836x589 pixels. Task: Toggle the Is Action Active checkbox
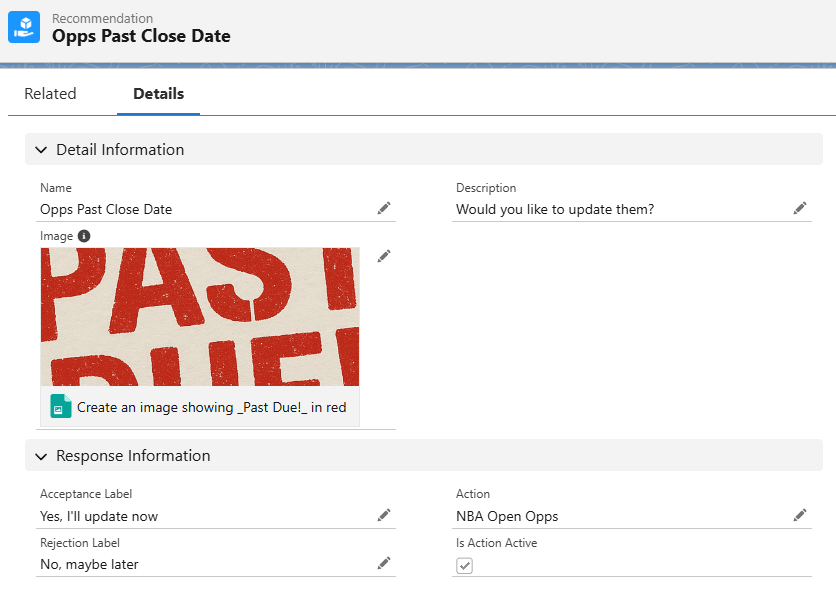[465, 566]
